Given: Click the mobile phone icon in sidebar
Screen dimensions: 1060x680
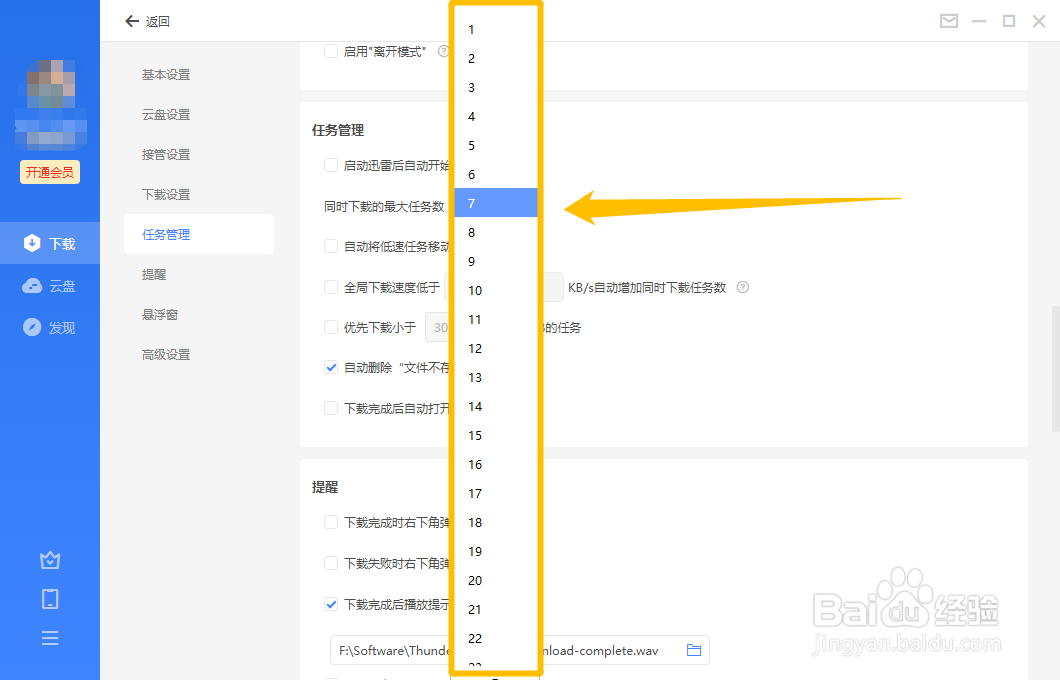Looking at the screenshot, I should (50, 599).
